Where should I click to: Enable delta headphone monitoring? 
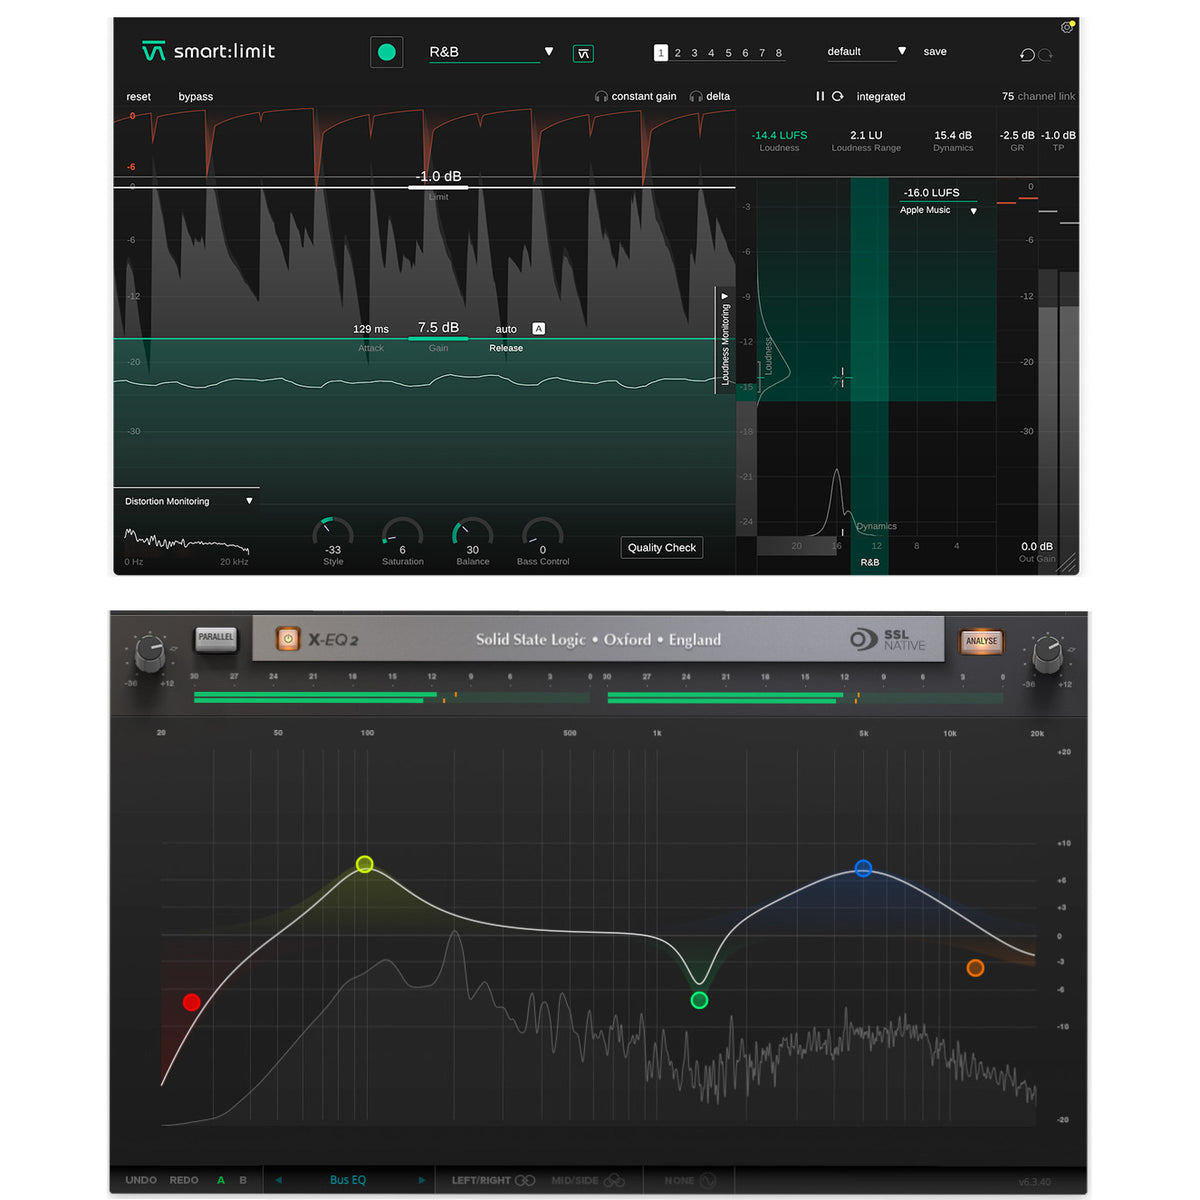(x=696, y=96)
